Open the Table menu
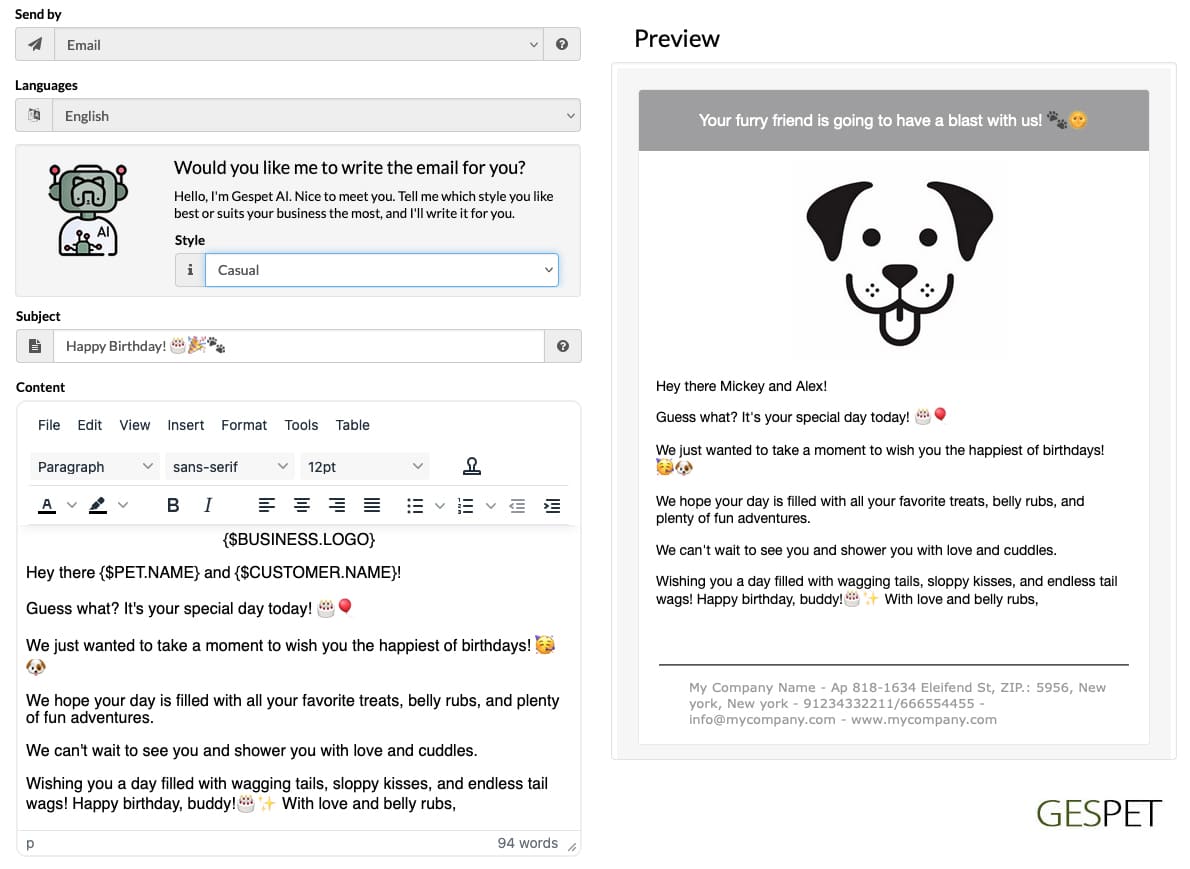The image size is (1190, 869). [353, 425]
